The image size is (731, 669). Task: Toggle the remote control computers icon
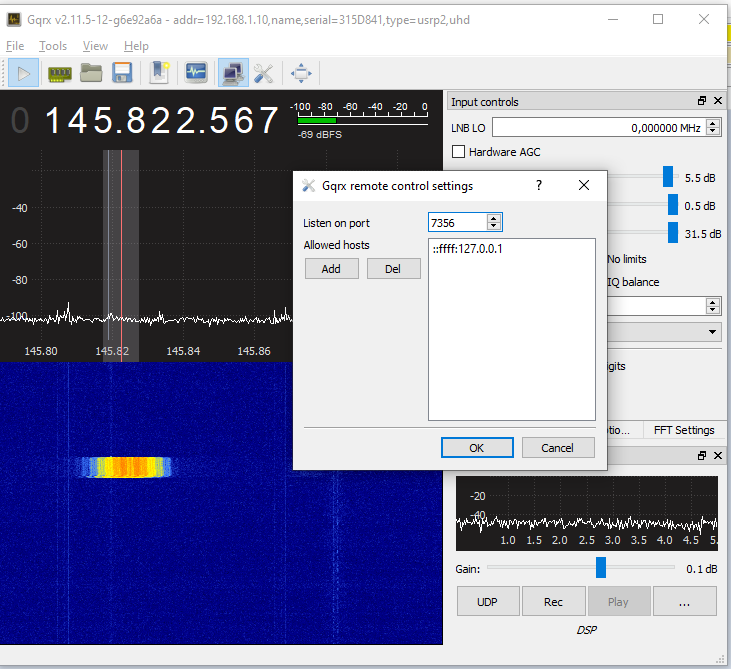point(233,73)
